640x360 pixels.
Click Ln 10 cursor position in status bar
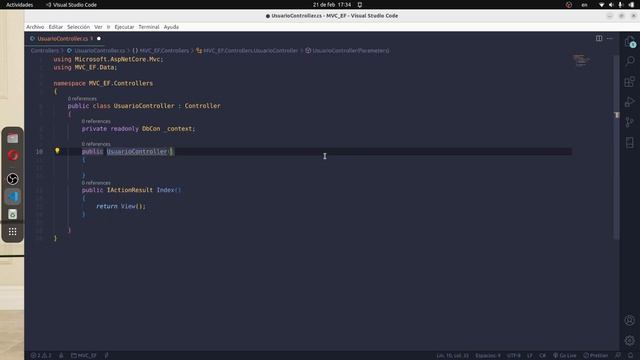[452, 356]
